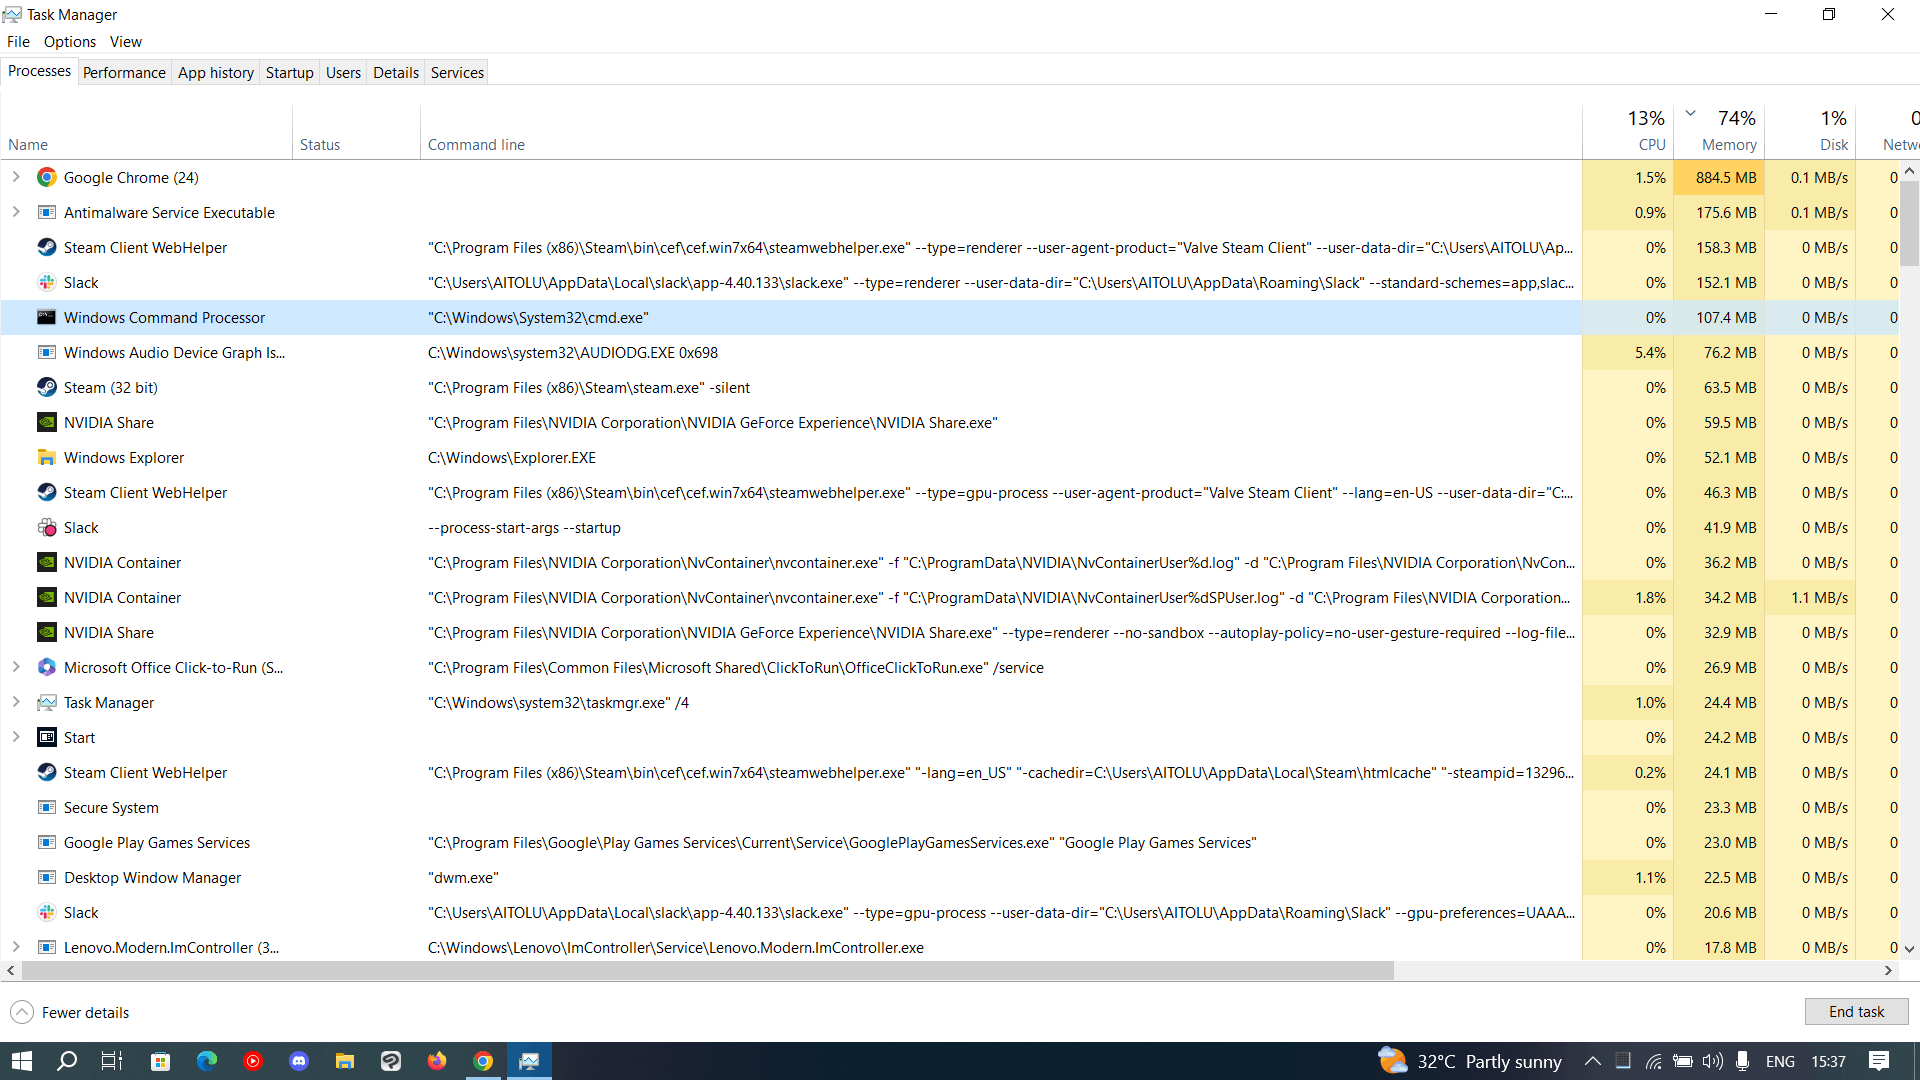The width and height of the screenshot is (1920, 1080).
Task: Open Discord from the taskbar
Action: pyautogui.click(x=299, y=1061)
